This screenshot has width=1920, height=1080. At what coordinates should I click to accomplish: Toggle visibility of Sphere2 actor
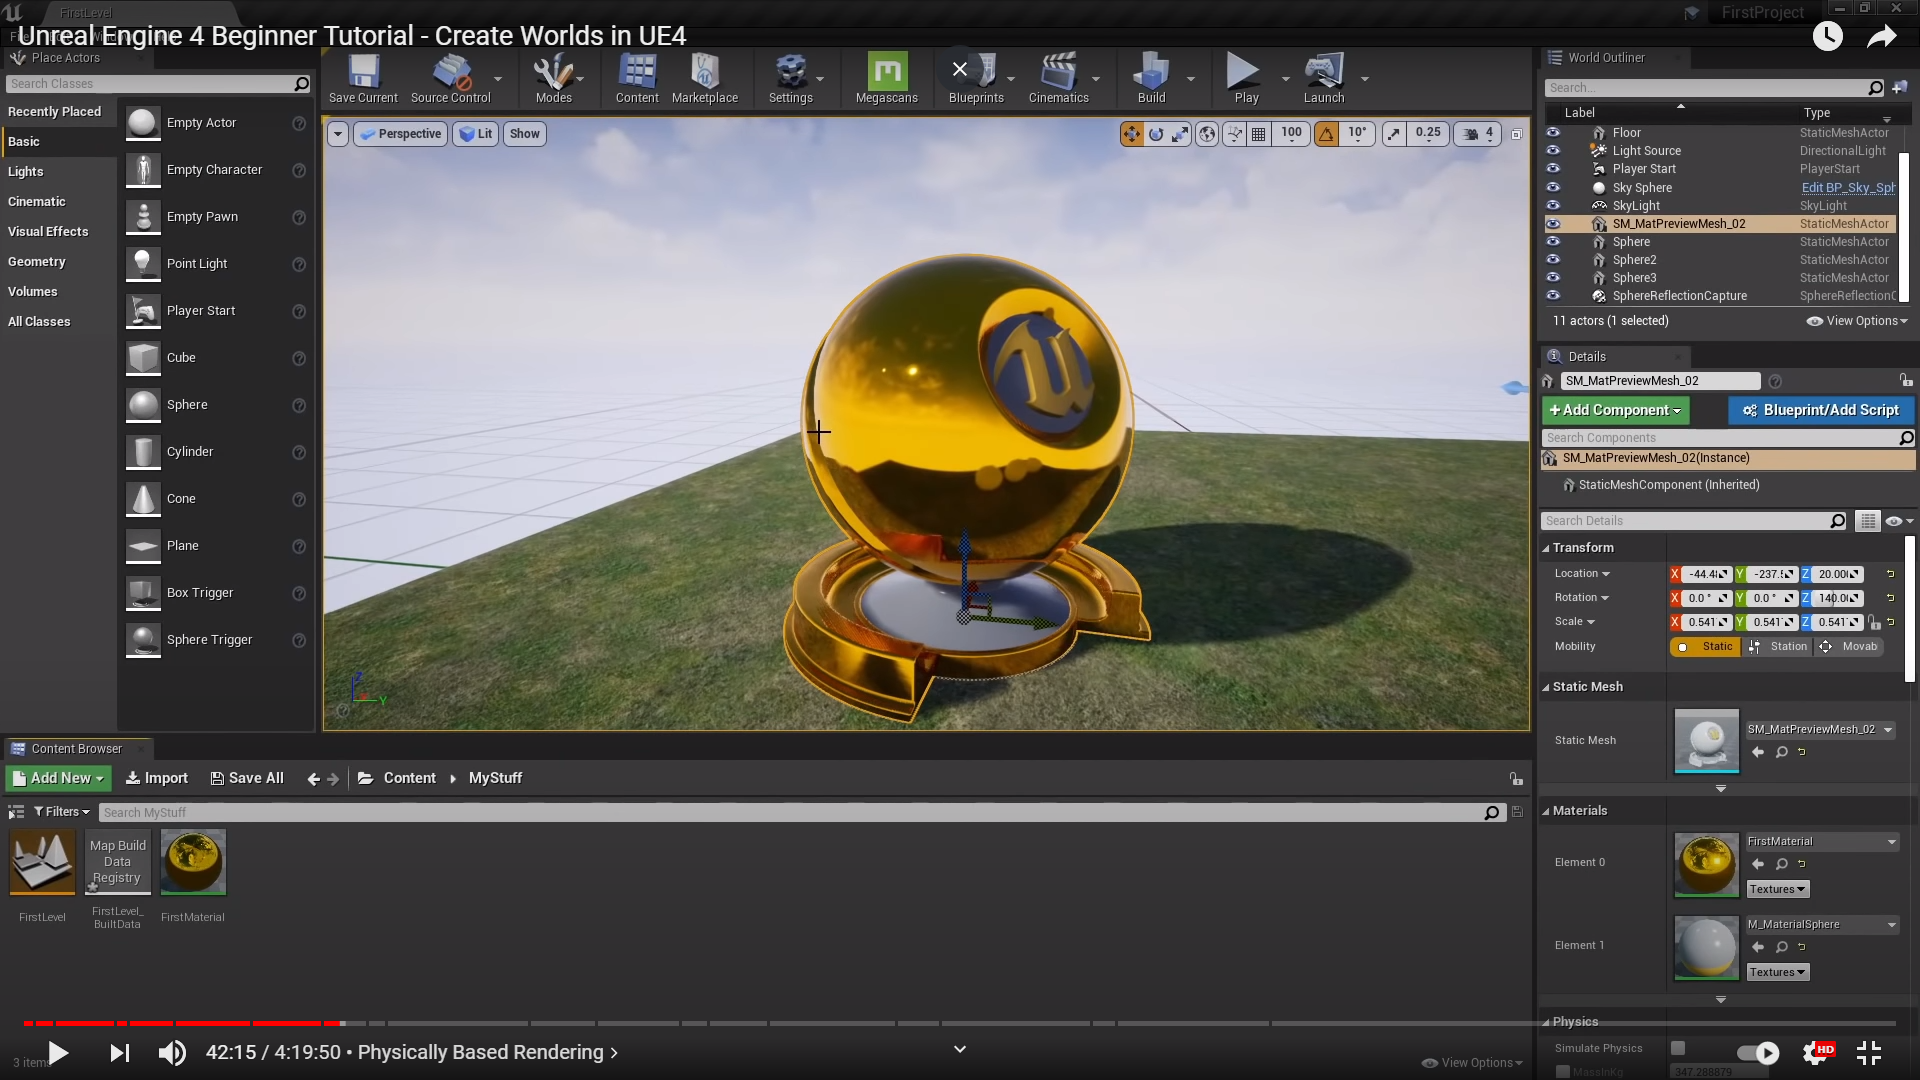click(x=1553, y=260)
